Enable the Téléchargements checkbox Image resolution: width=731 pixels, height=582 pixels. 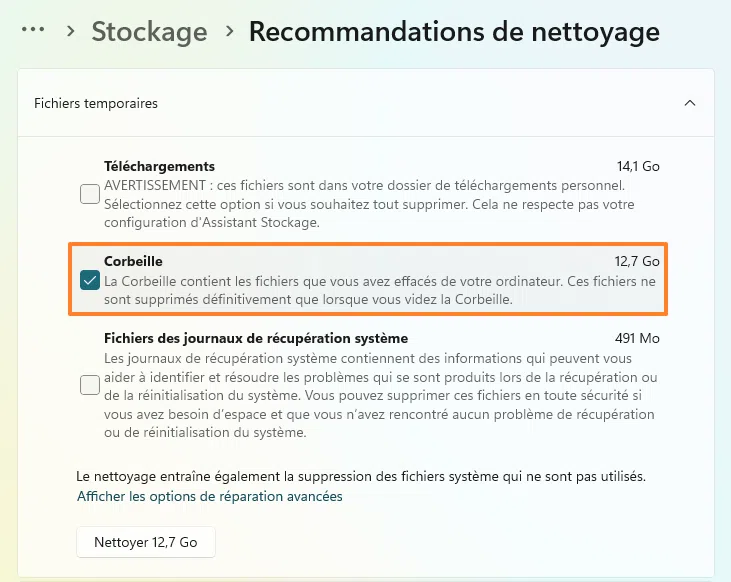90,194
